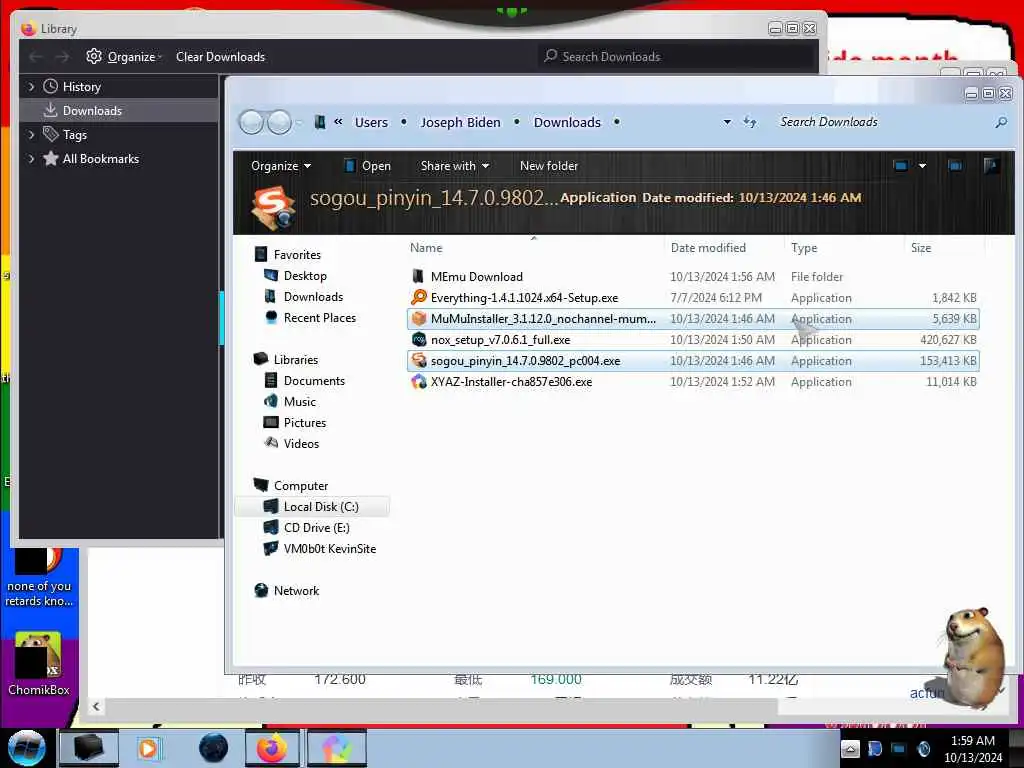The image size is (1024, 768).
Task: Open the Organize gear in Library window
Action: [x=93, y=57]
